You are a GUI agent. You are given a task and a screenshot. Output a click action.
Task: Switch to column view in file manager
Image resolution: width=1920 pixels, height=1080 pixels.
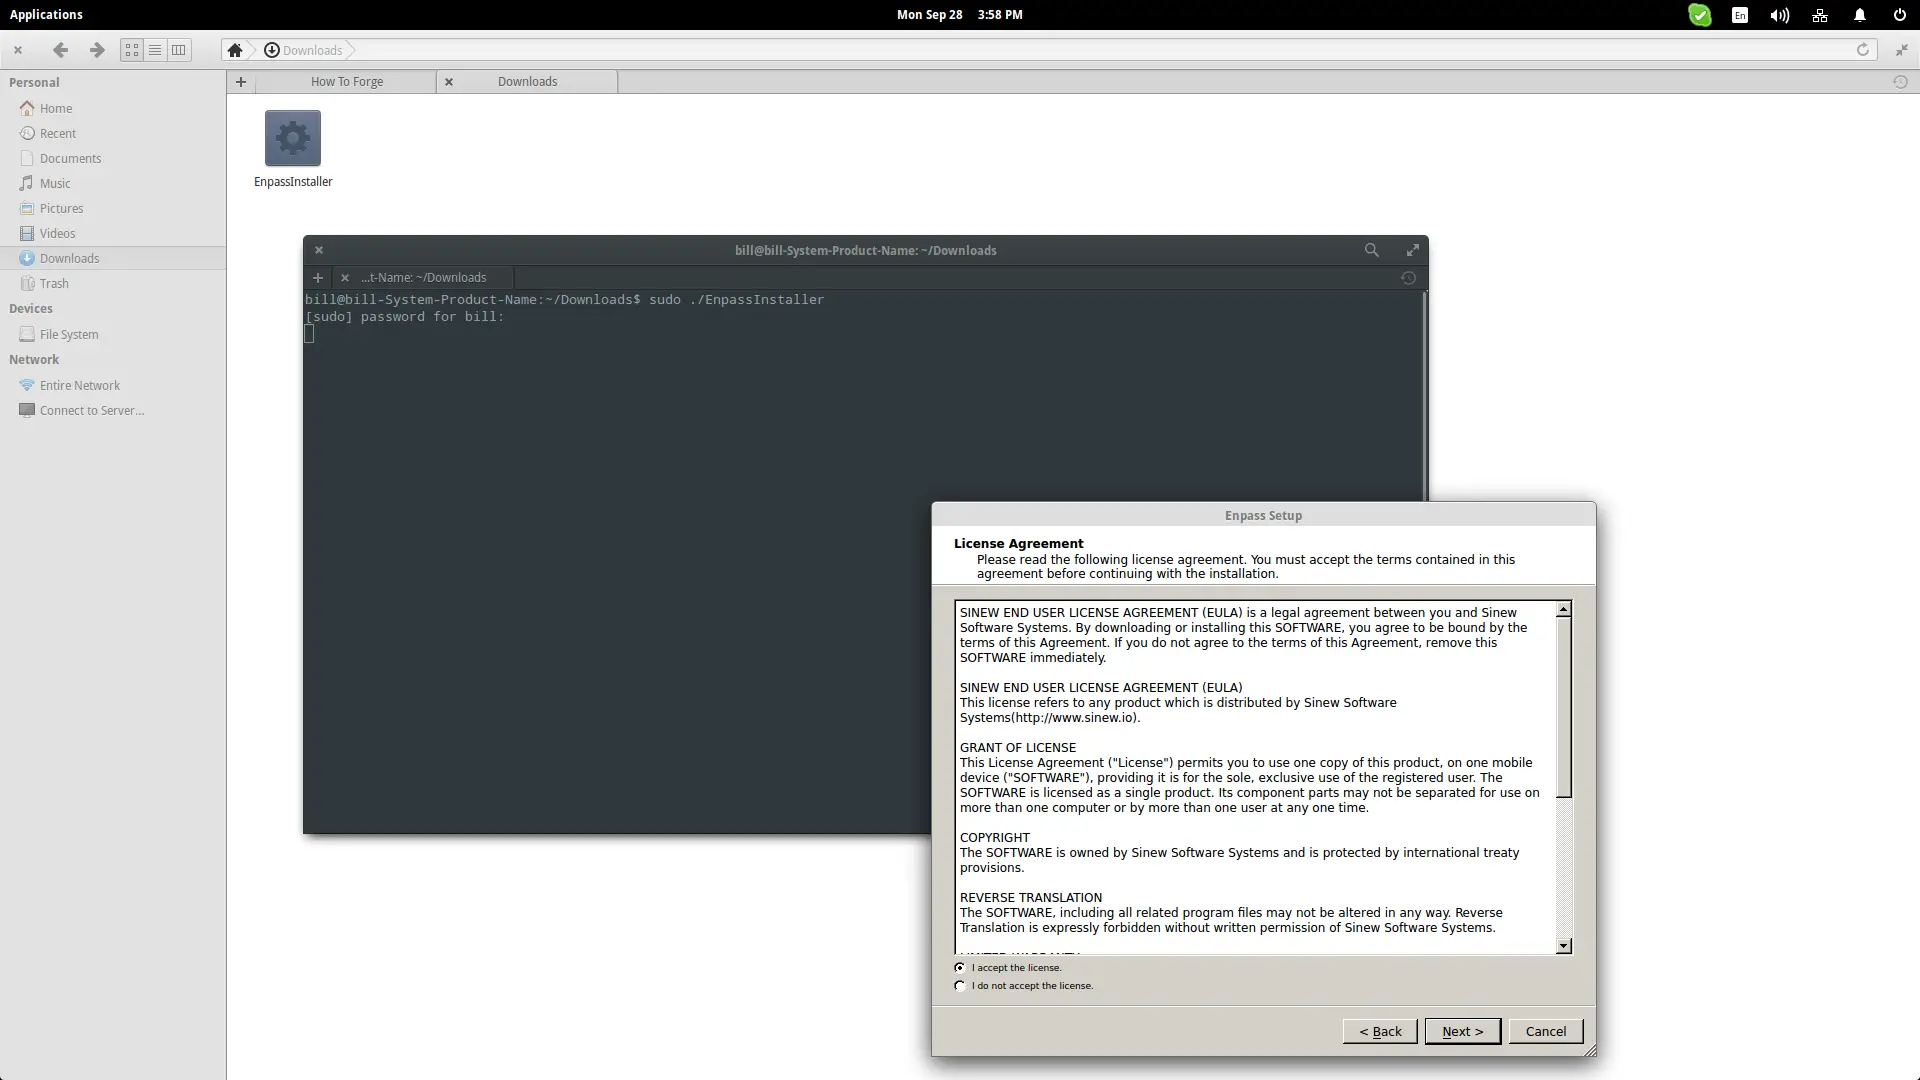point(178,50)
